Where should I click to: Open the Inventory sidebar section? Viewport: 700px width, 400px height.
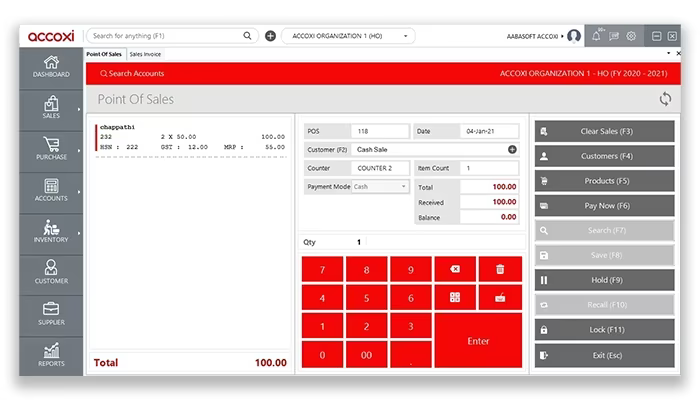click(51, 232)
